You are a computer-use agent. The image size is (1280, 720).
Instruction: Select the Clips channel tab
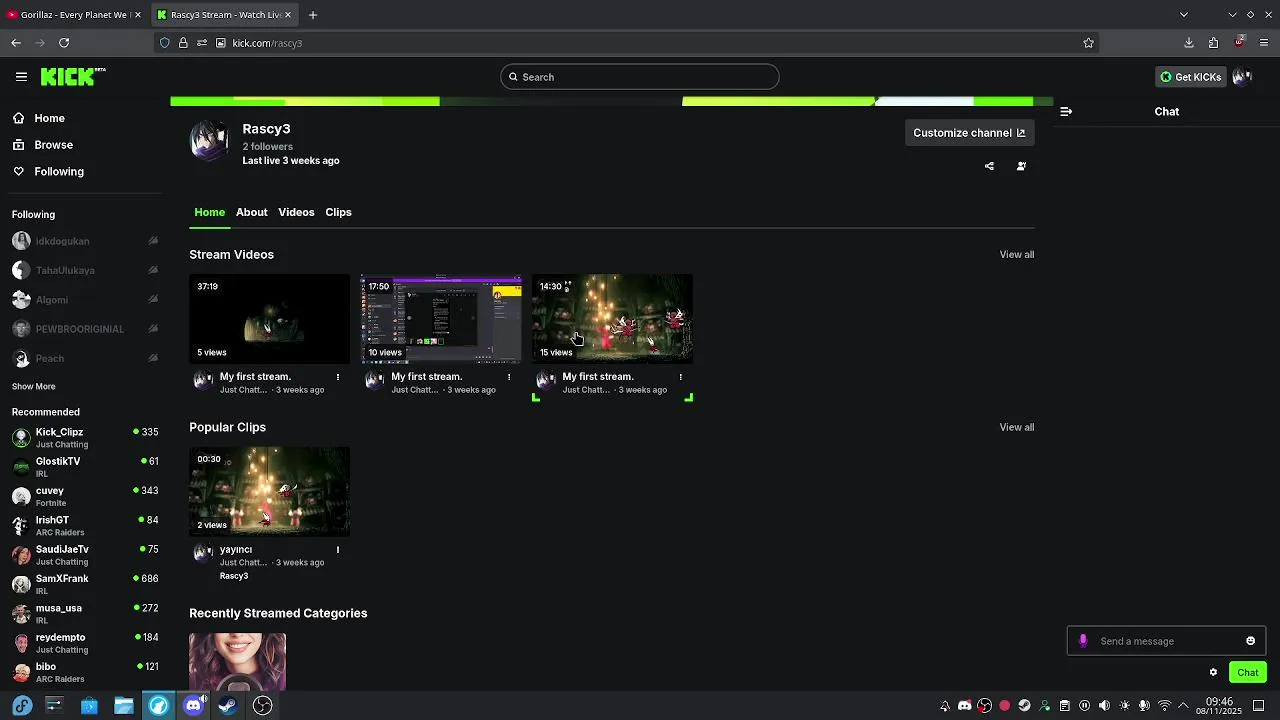click(338, 212)
